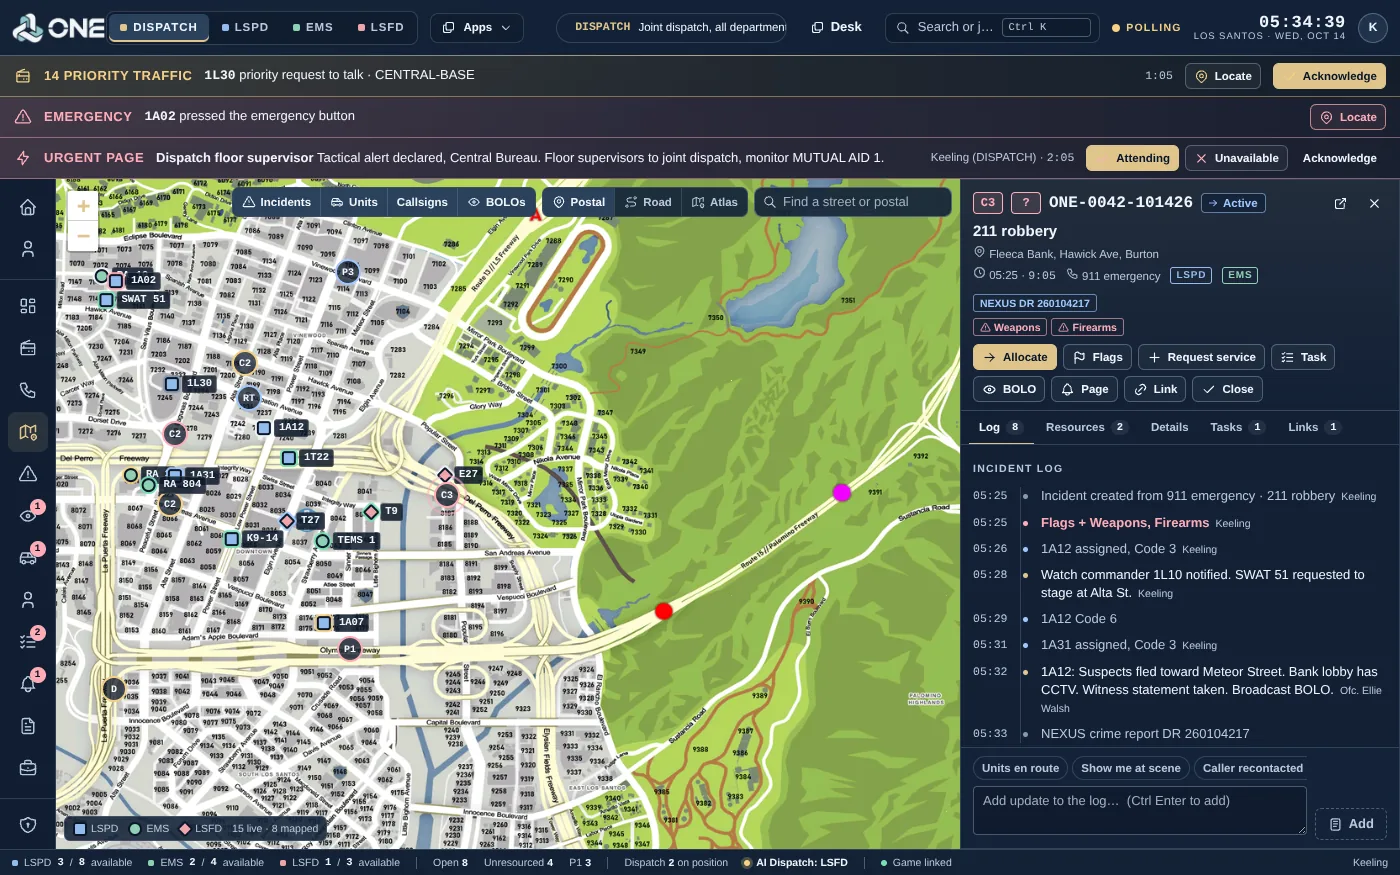Click the Find a street or postal field
Screen dimensions: 1400x875
(x=853, y=202)
